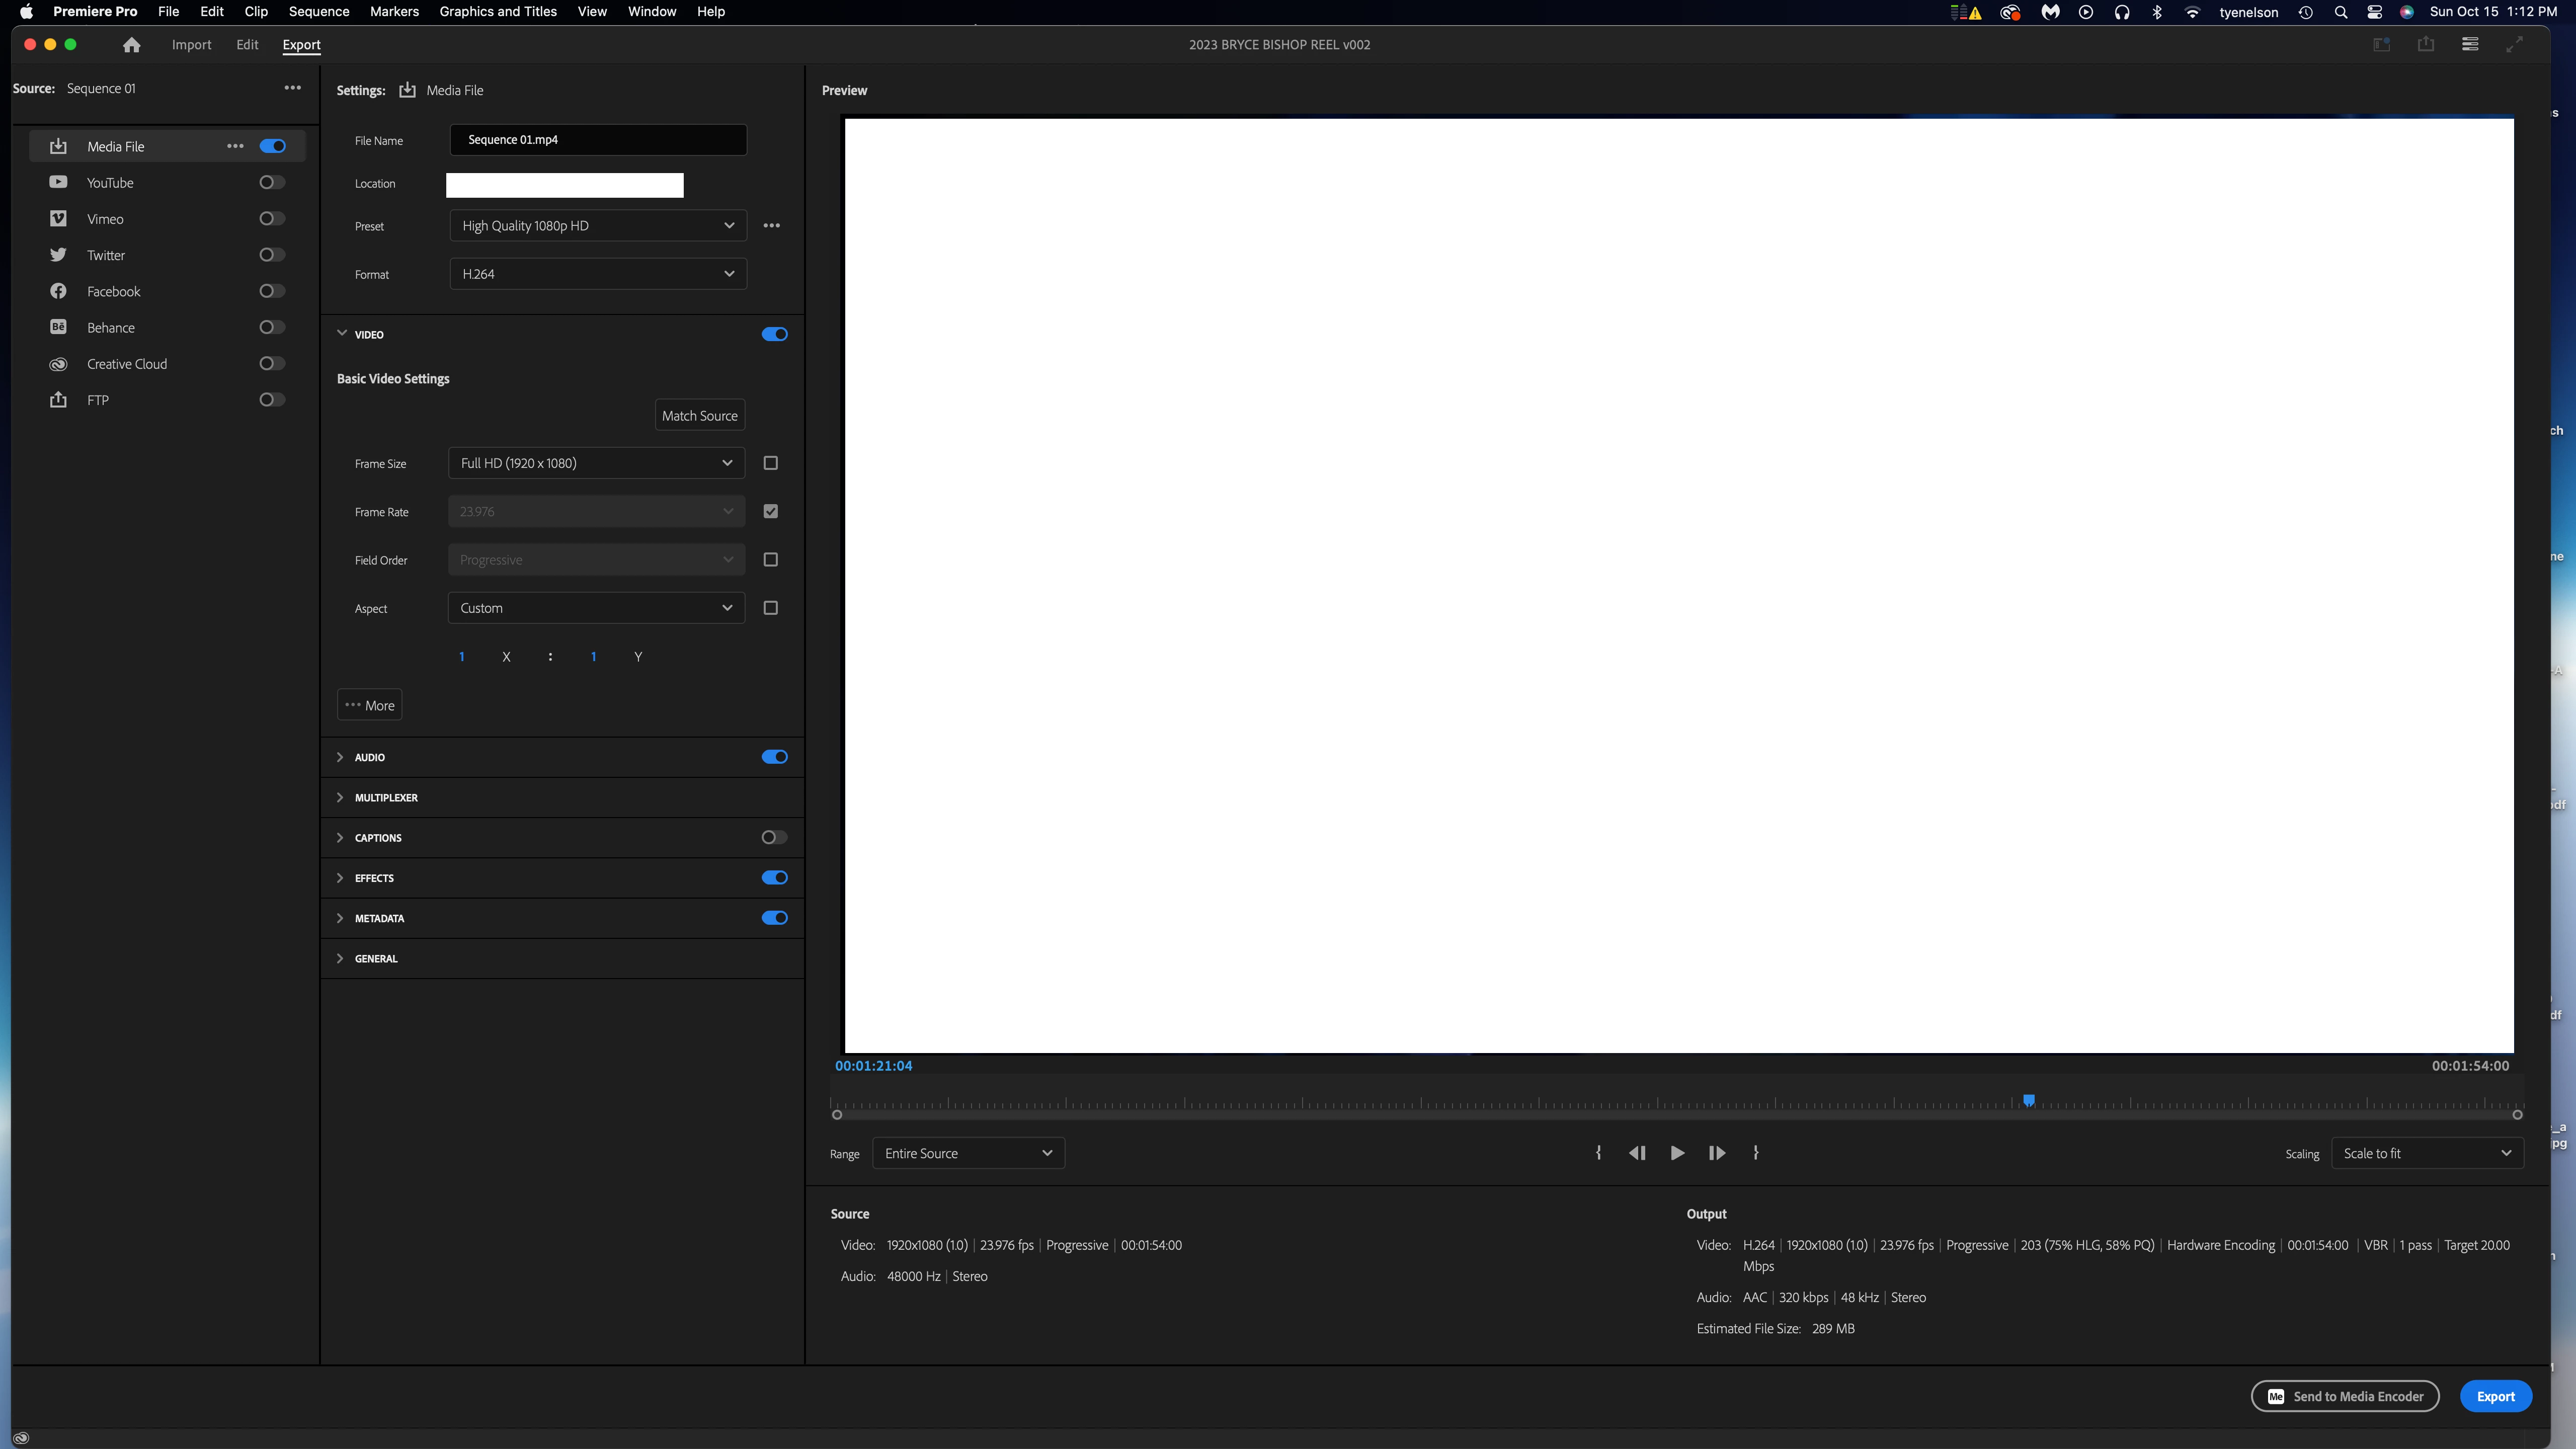Switch to the Import tab

pyautogui.click(x=191, y=45)
